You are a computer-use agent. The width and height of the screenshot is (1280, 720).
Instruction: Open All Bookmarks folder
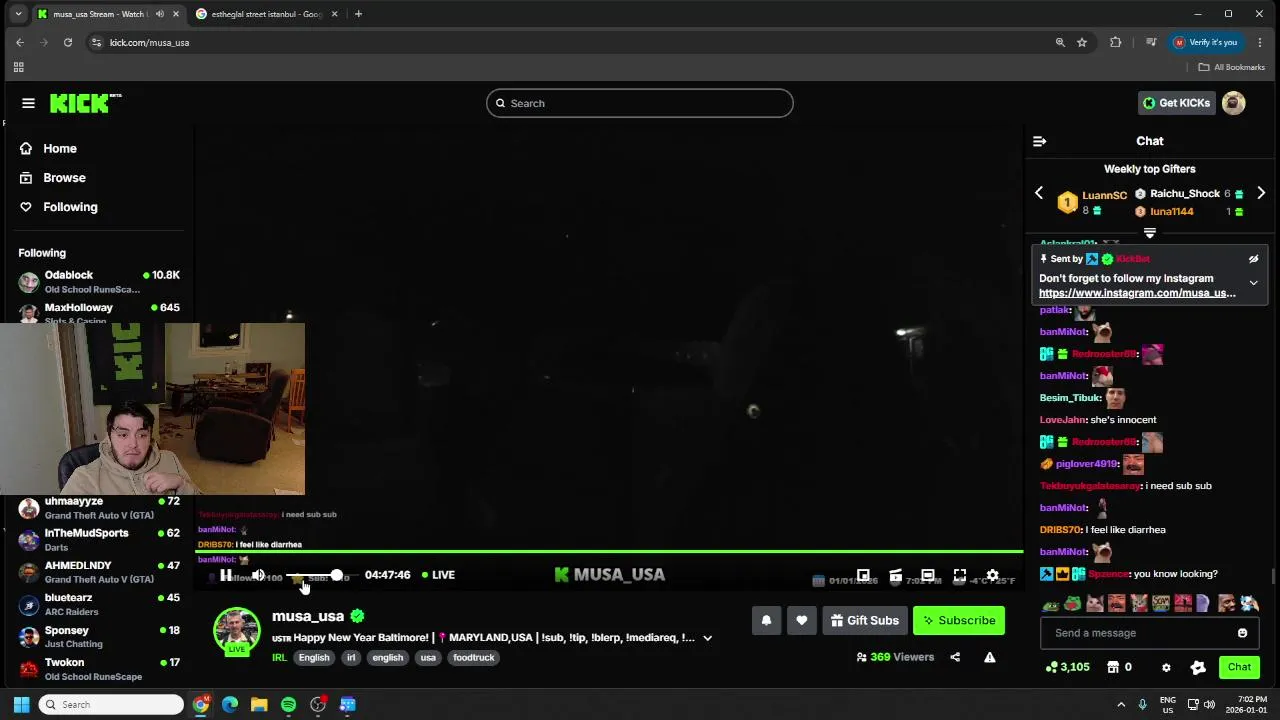pyautogui.click(x=1232, y=67)
